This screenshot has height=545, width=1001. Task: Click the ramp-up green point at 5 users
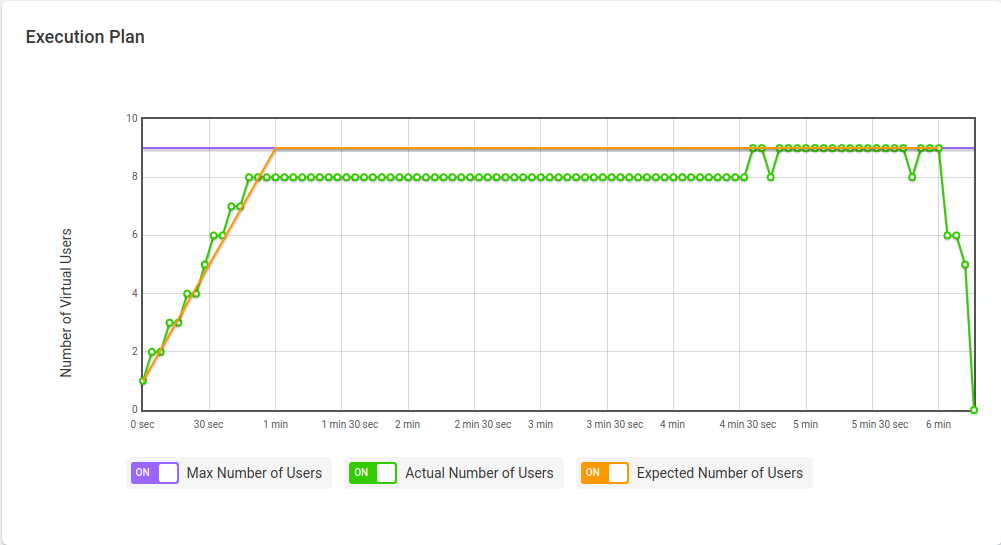205,265
